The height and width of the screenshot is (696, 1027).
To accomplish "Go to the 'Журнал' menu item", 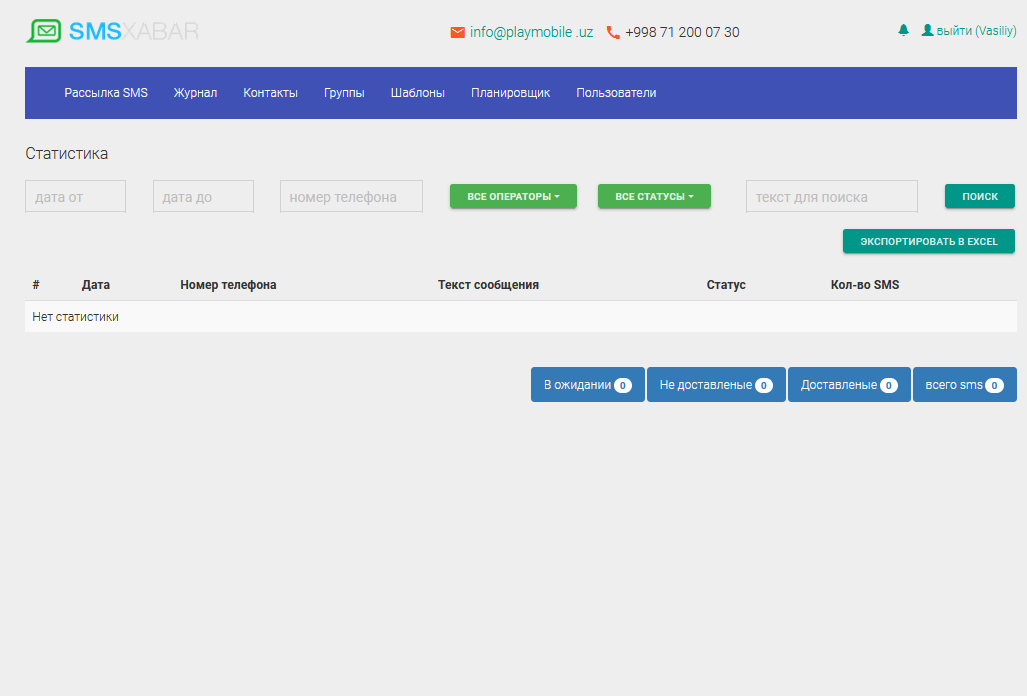I will [195, 93].
